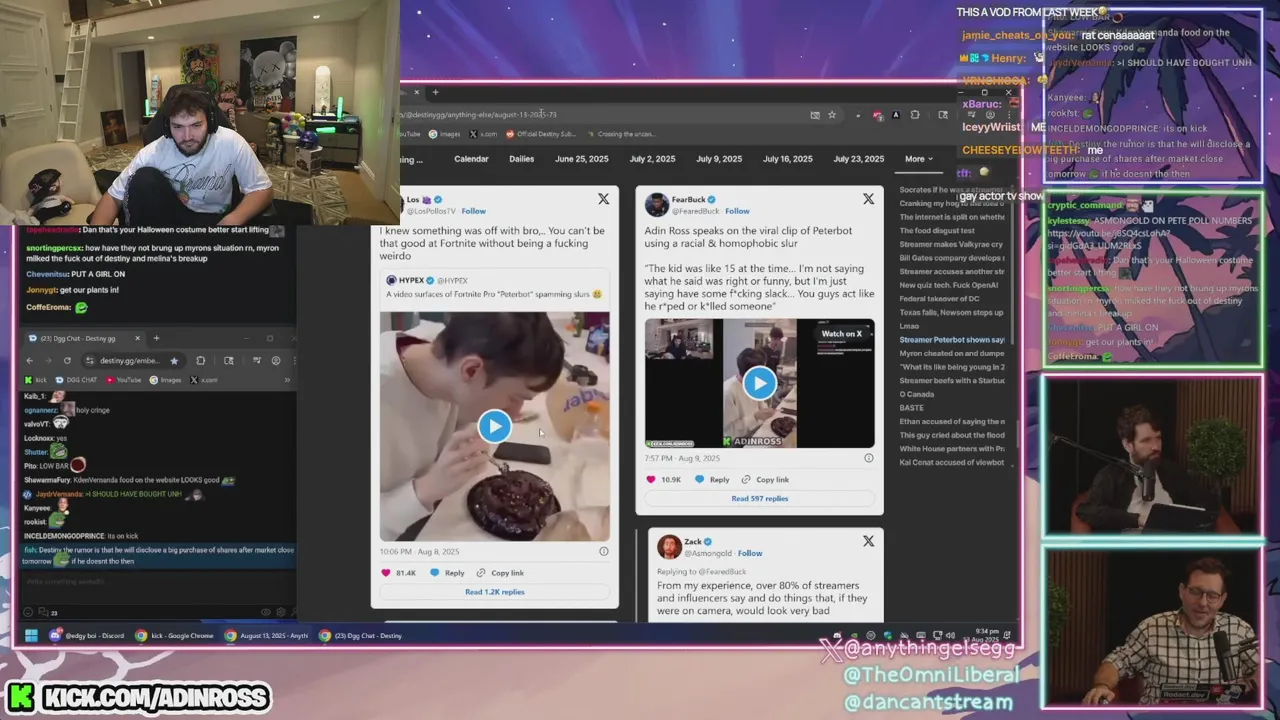Click the X logo on Zack's tweet
The height and width of the screenshot is (720, 1280).
[868, 541]
